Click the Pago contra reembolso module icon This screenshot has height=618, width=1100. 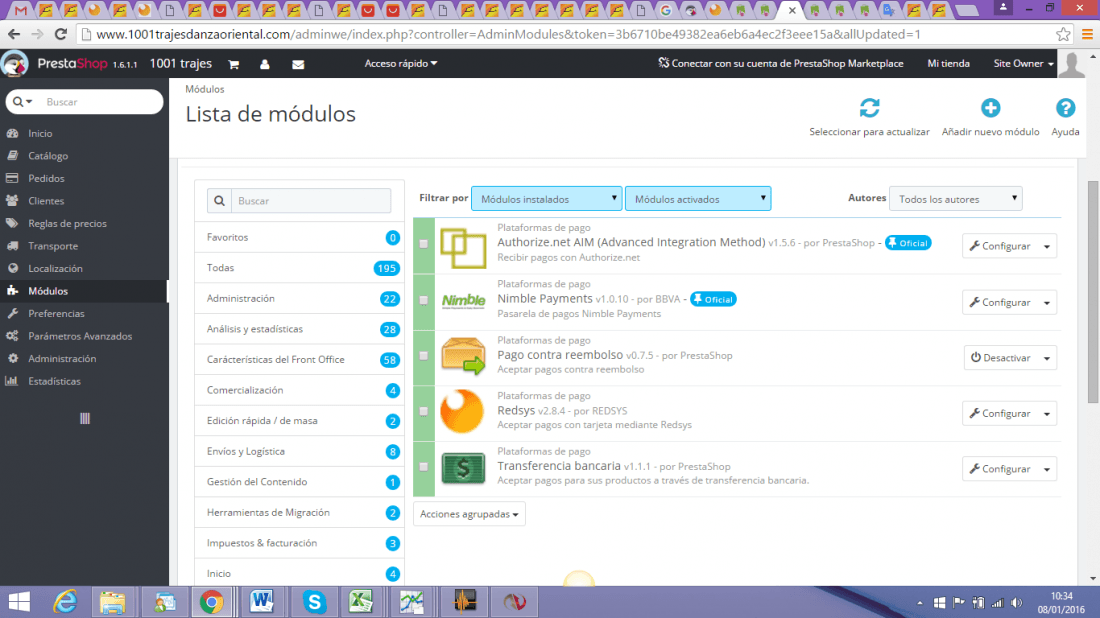point(463,356)
